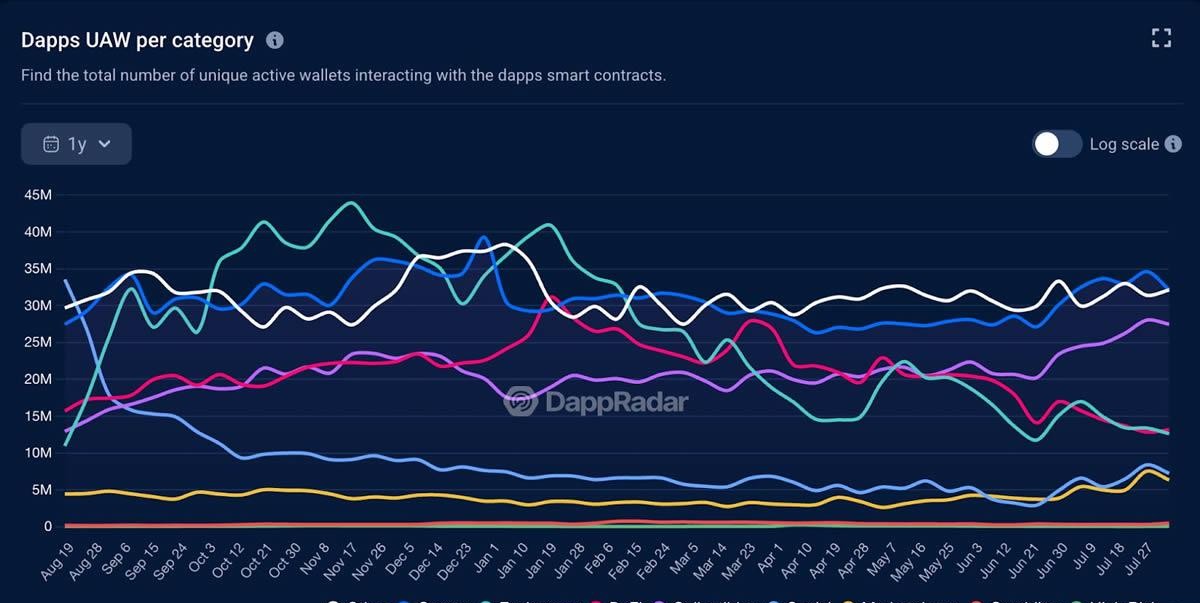Click the unique active wallets description text
Screen dimensions: 1200x603
tap(343, 75)
